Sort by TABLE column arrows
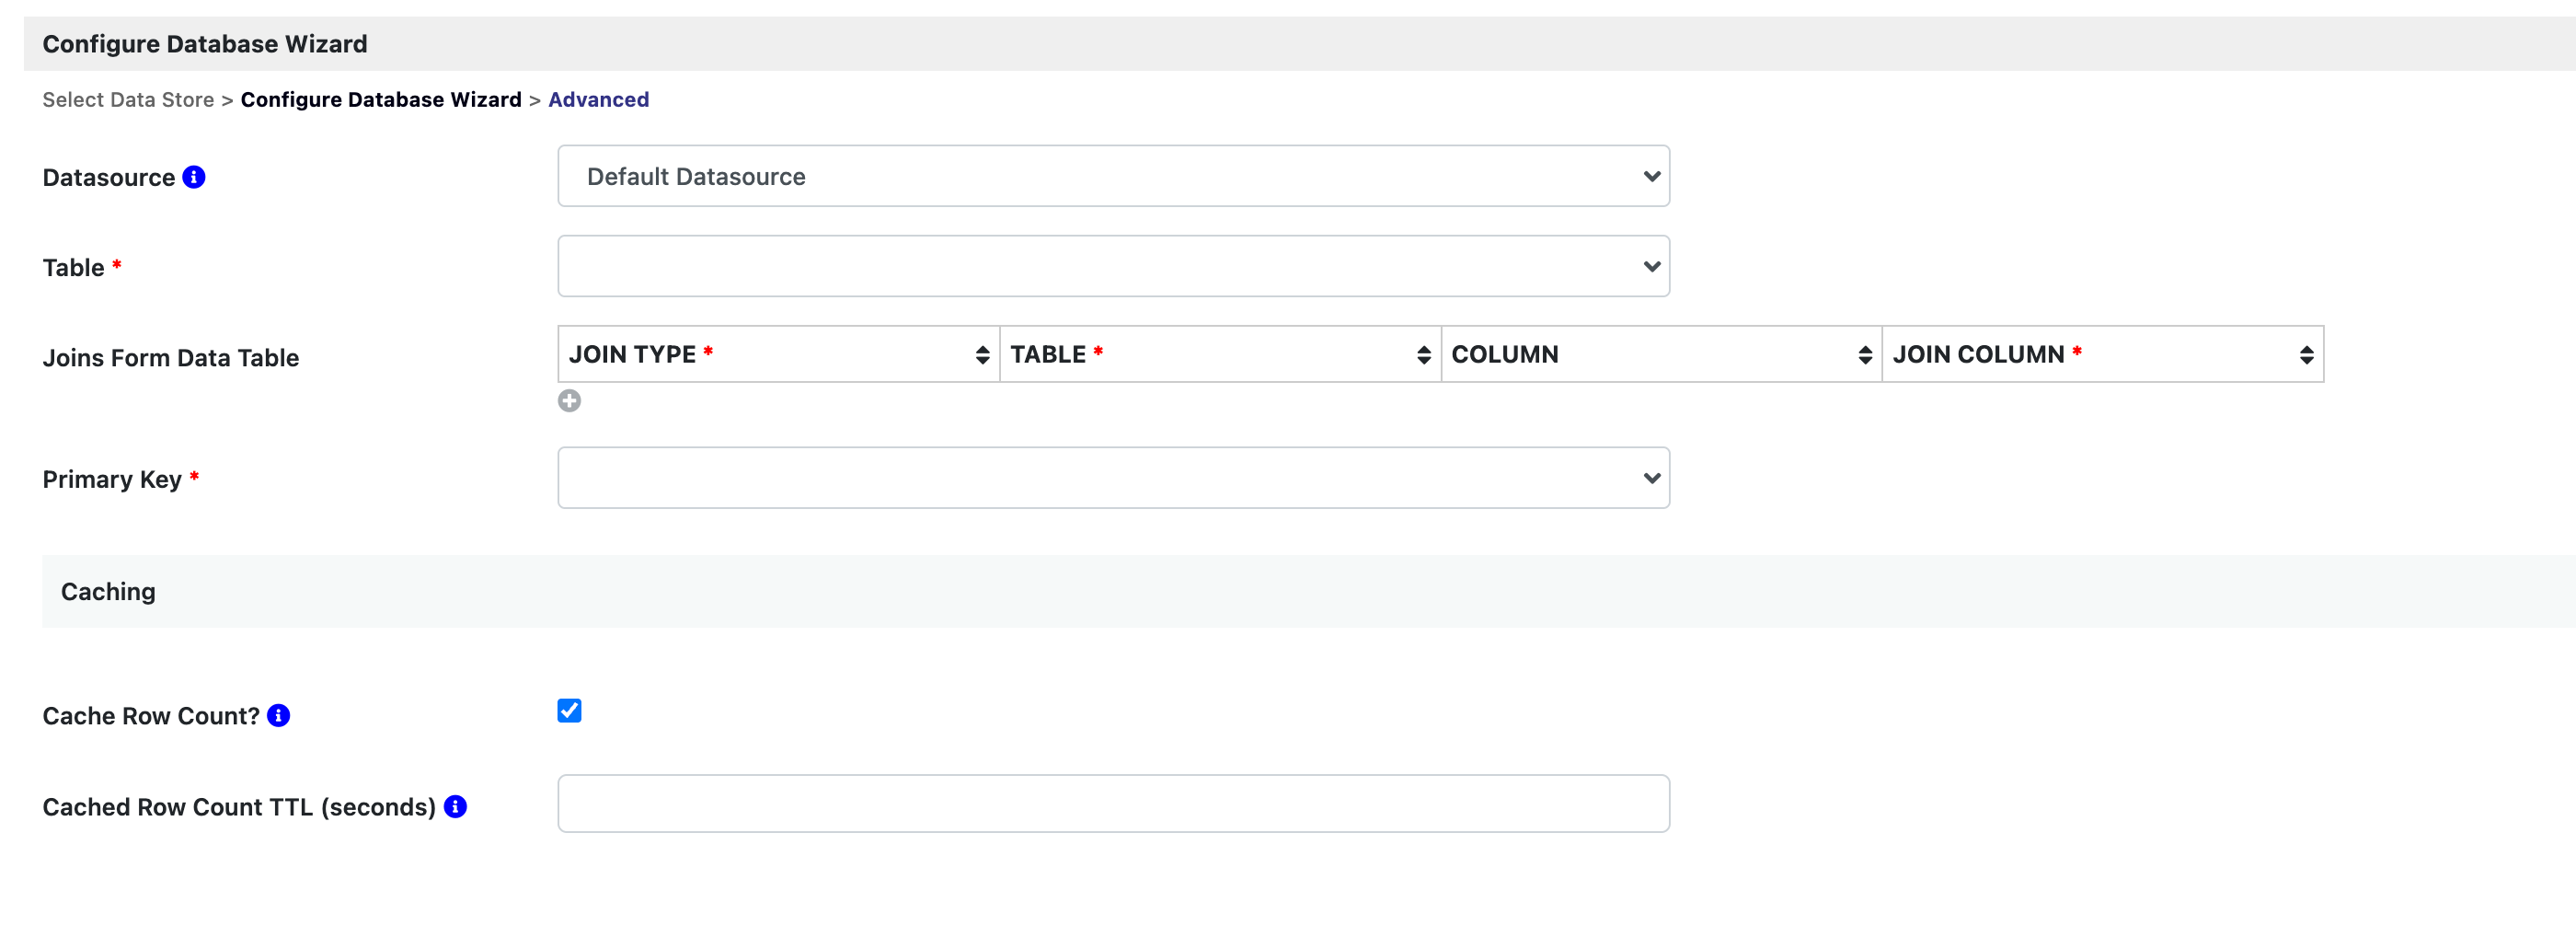The width and height of the screenshot is (2576, 937). (x=1424, y=355)
